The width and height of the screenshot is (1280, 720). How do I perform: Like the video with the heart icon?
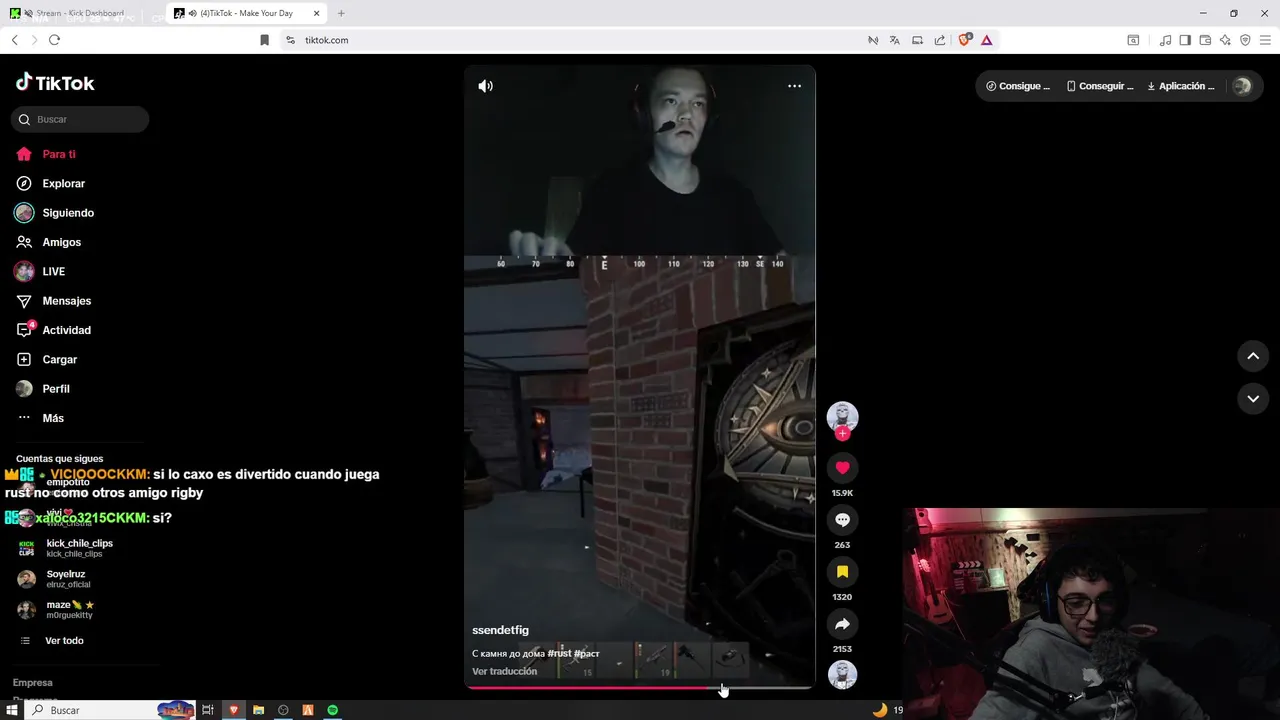pyautogui.click(x=842, y=468)
